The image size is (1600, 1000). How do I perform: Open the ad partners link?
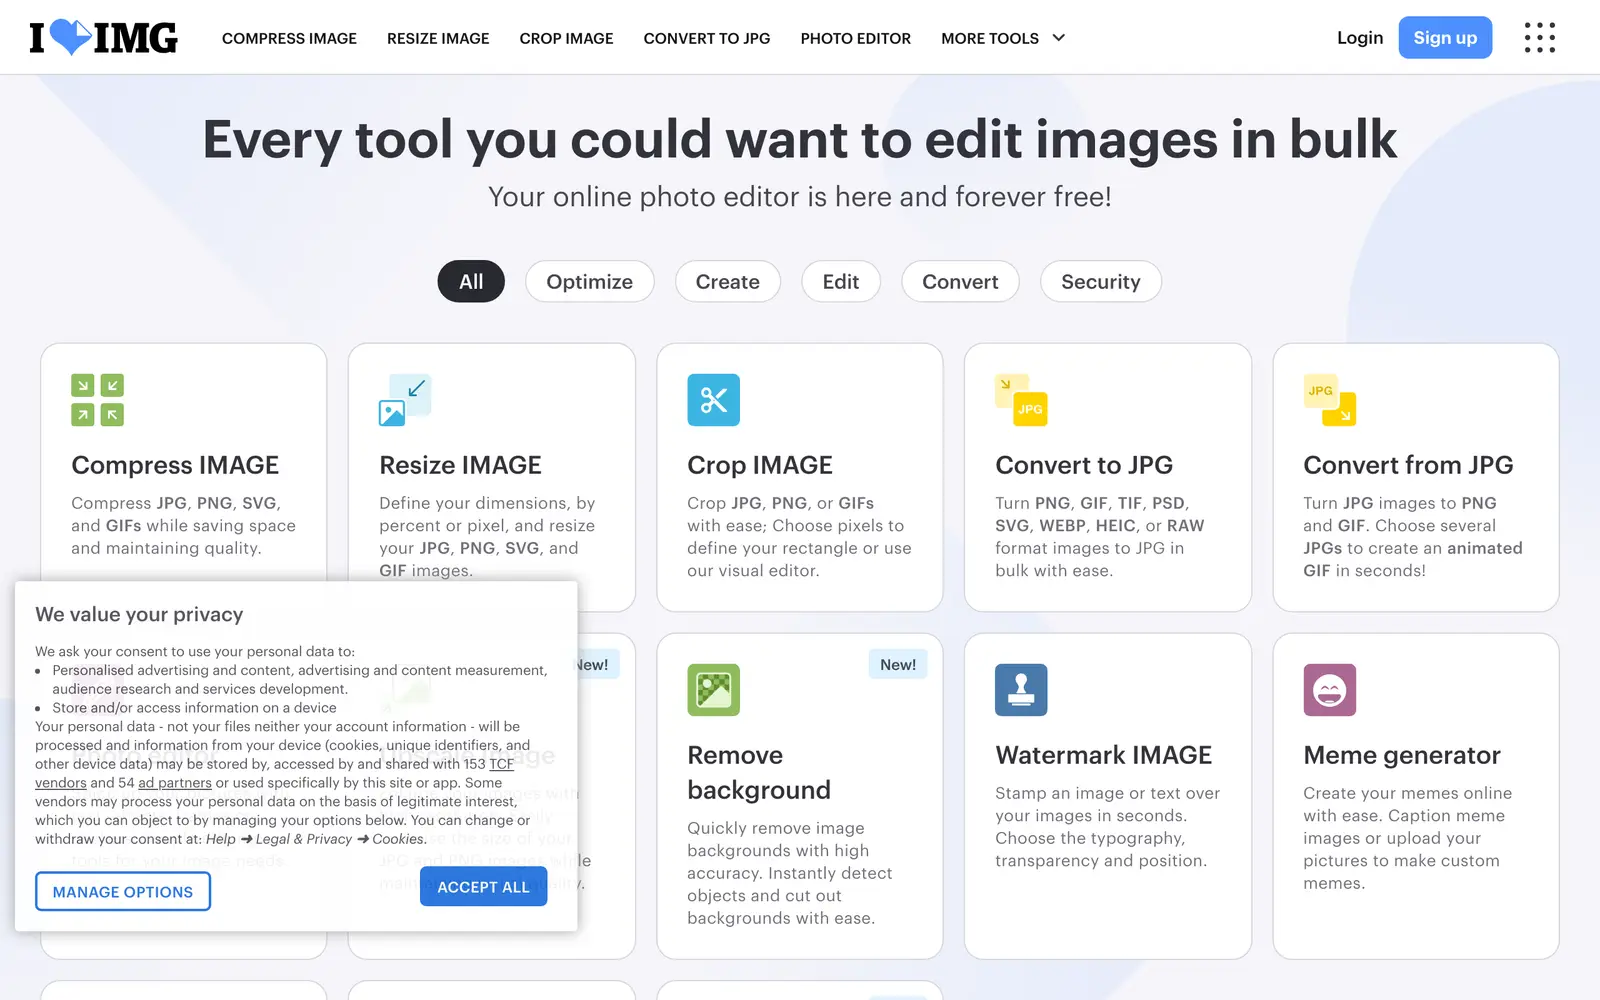(x=175, y=783)
